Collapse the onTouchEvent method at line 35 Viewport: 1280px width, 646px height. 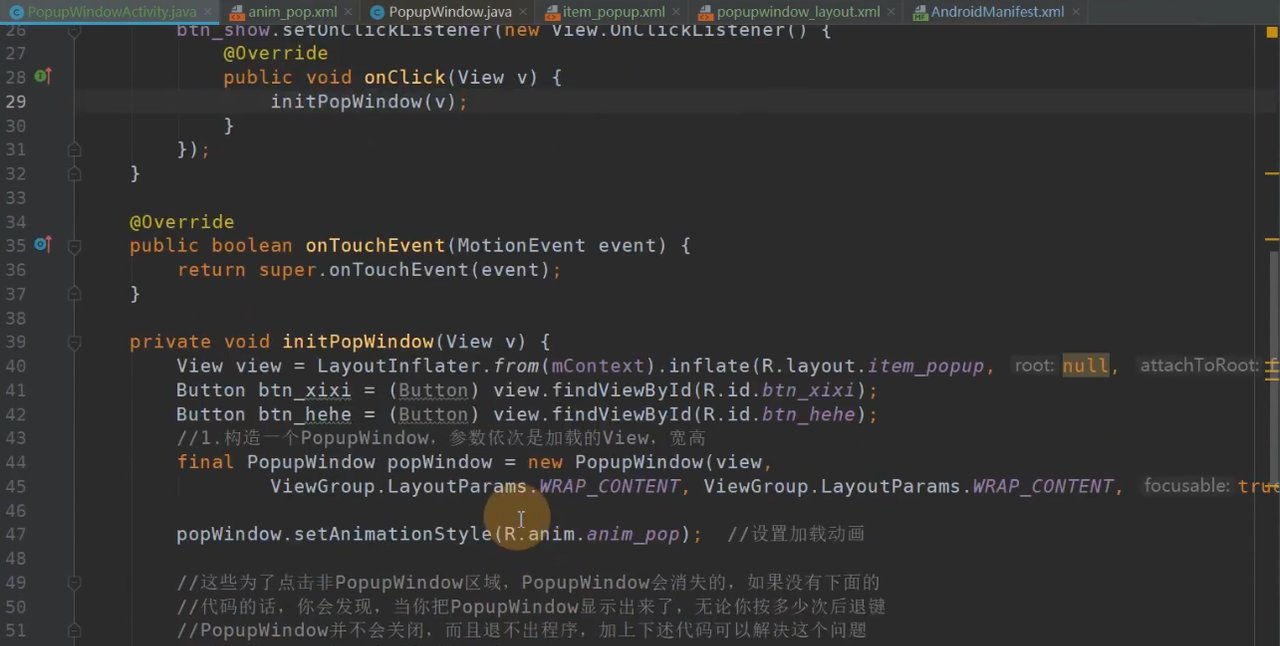[74, 246]
